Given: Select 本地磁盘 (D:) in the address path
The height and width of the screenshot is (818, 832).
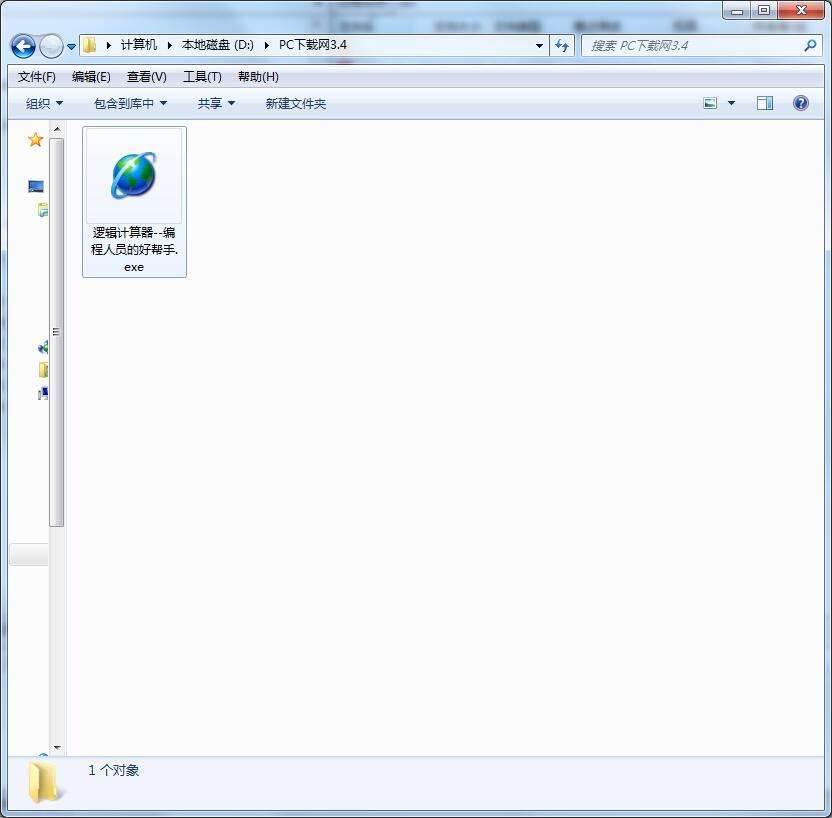Looking at the screenshot, I should pos(218,45).
